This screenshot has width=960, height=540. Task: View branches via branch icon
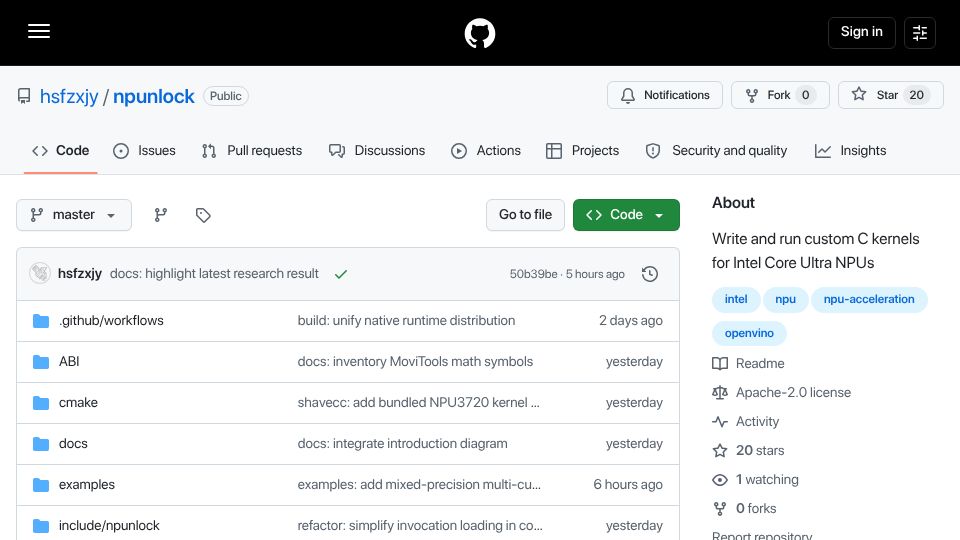(x=160, y=215)
